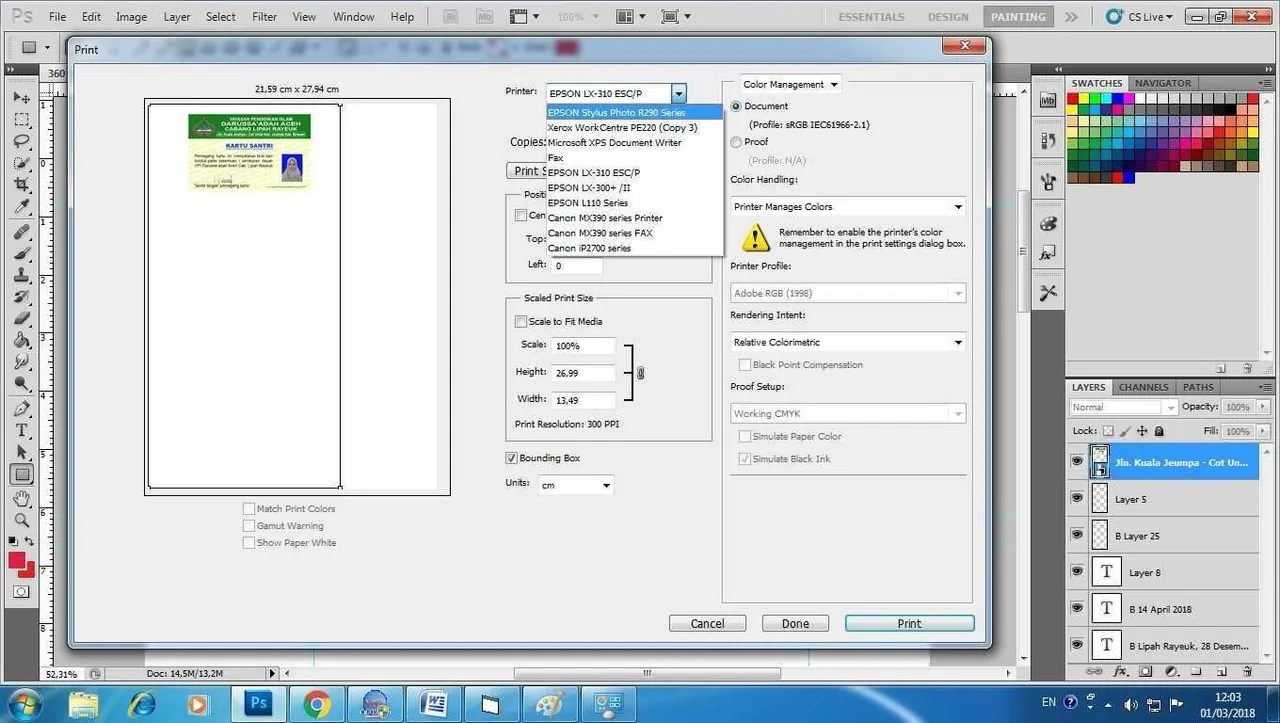Toggle Show Paper White checkbox
Image resolution: width=1280 pixels, height=723 pixels.
point(249,543)
